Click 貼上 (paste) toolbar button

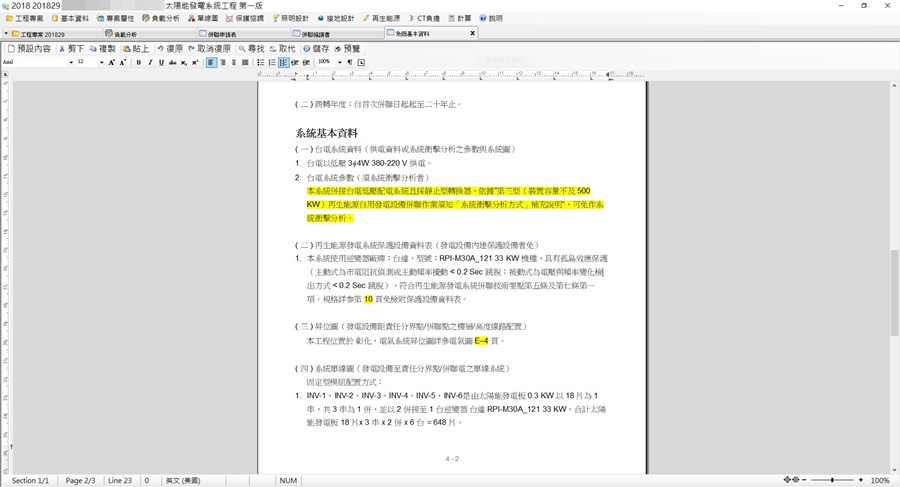pos(137,49)
